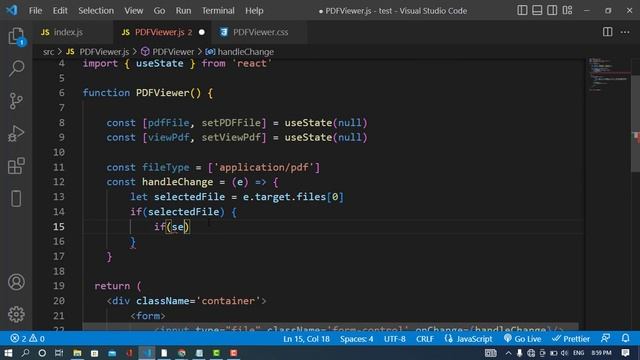Open the src folder breadcrumb
This screenshot has width=640, height=360.
click(48, 52)
